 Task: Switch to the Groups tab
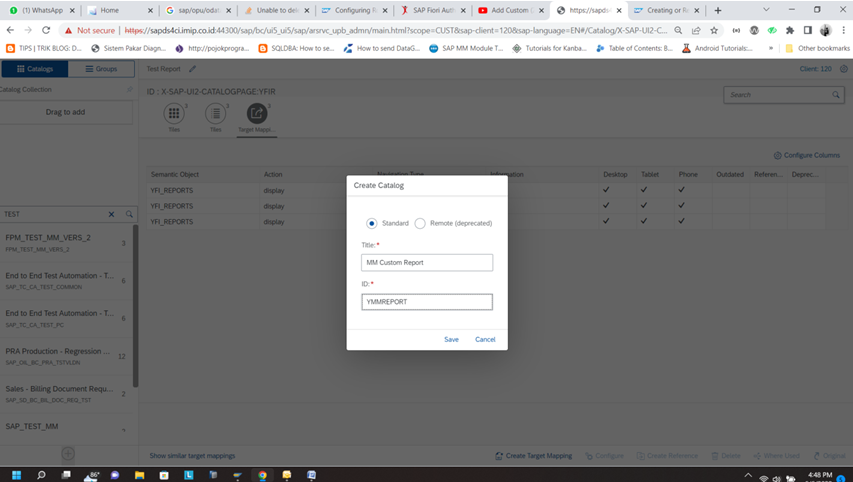point(101,69)
